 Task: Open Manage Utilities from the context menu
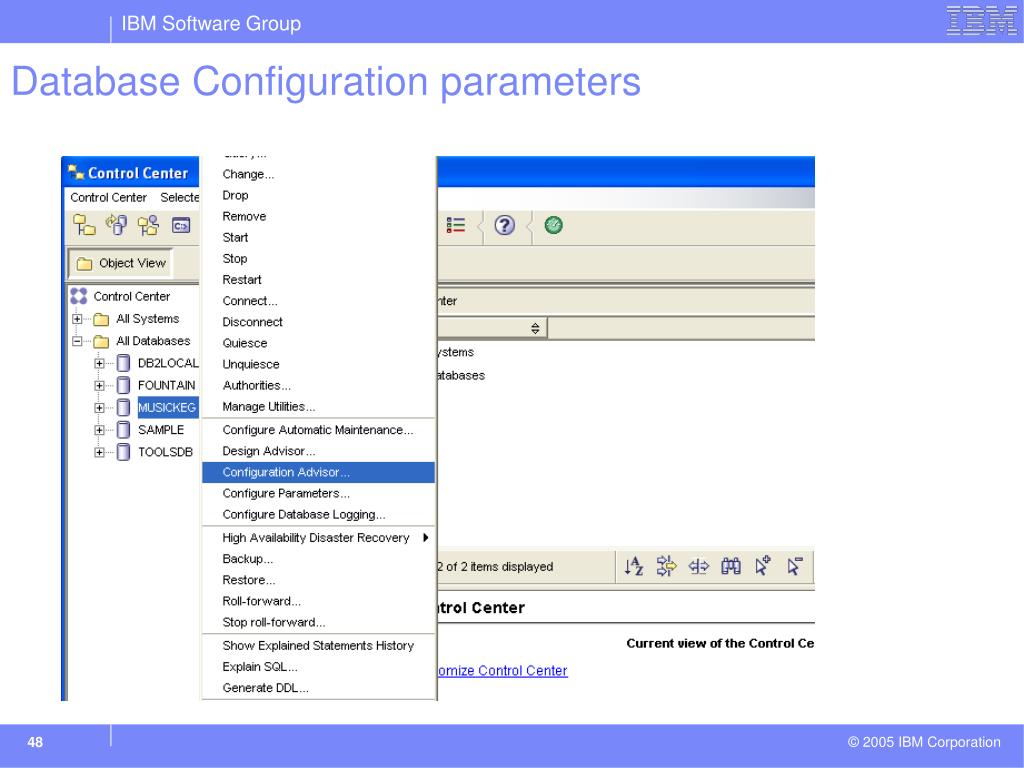coord(319,406)
